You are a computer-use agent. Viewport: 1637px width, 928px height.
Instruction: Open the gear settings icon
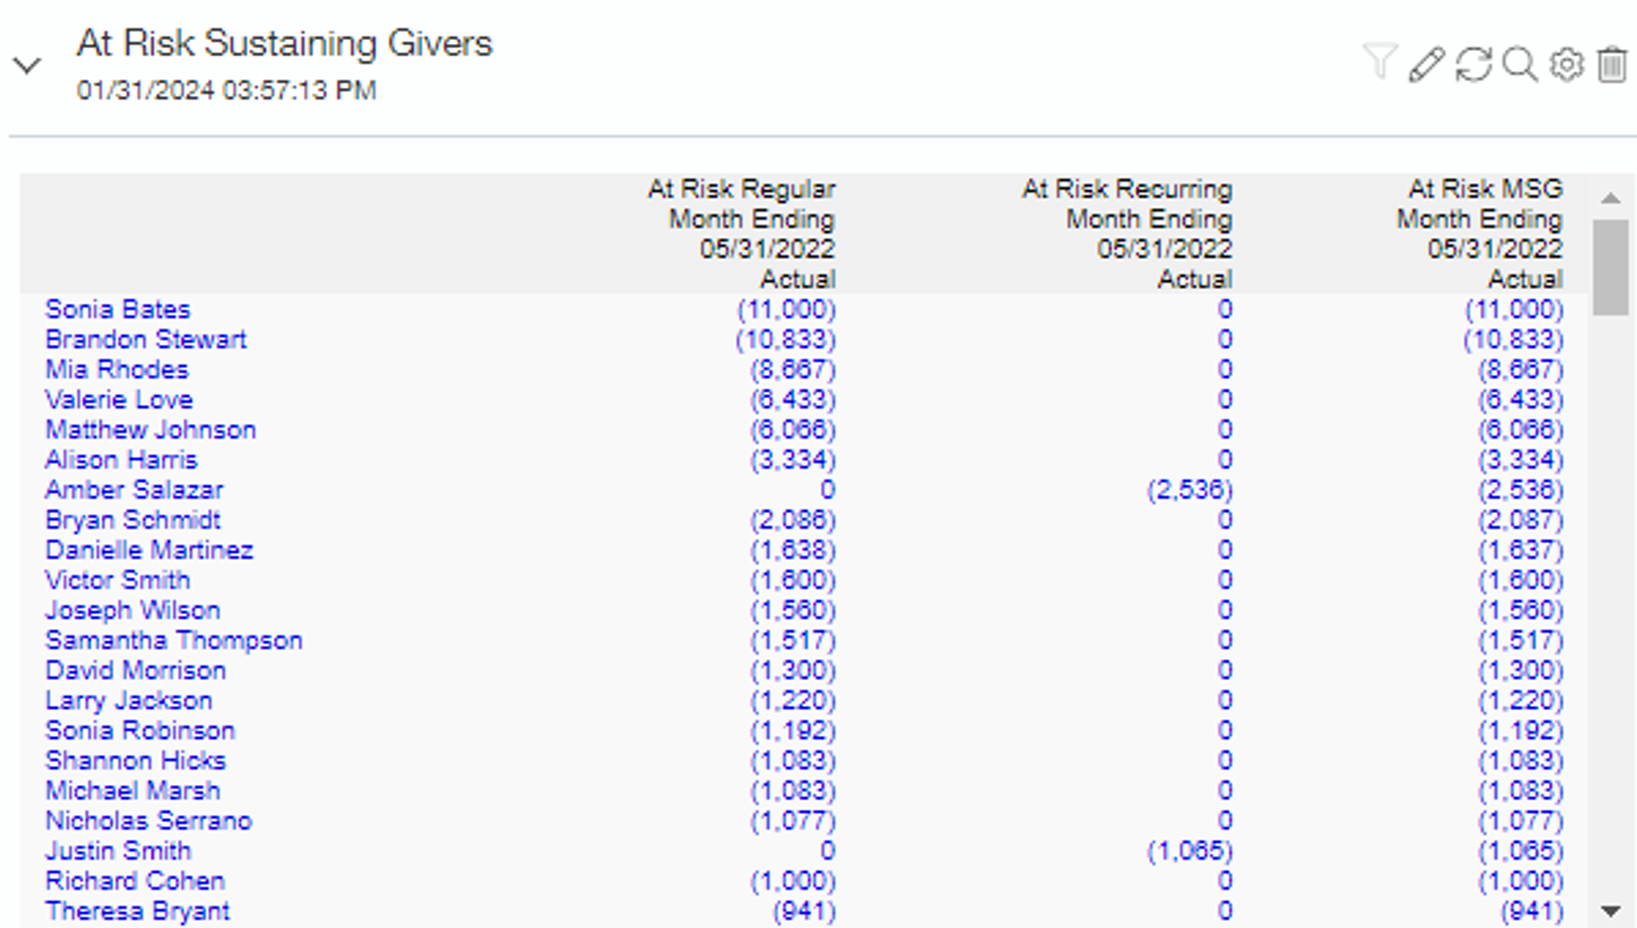click(x=1566, y=64)
